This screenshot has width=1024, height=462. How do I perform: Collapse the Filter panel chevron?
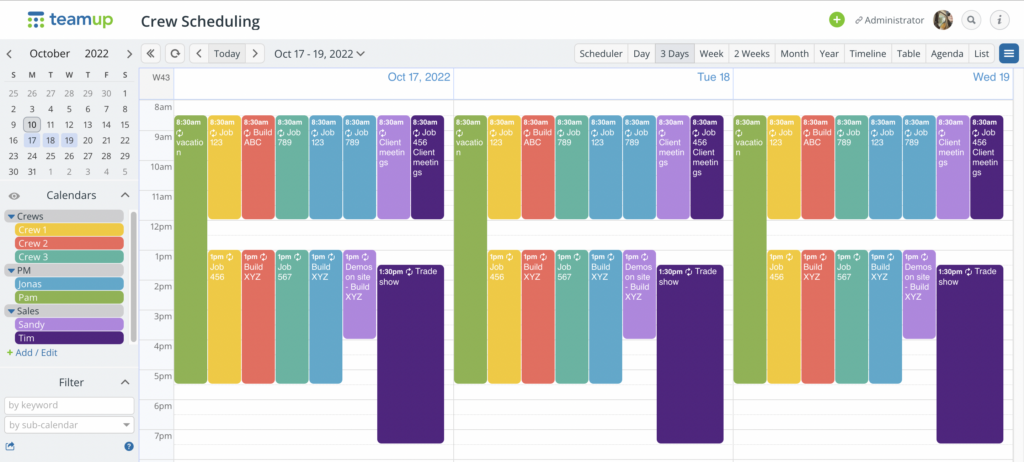125,382
